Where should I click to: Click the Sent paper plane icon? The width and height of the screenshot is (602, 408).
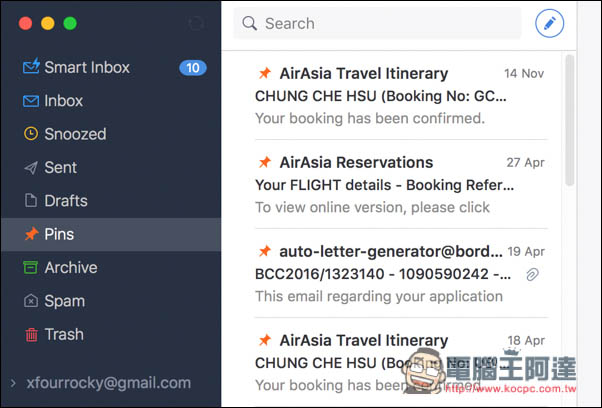pos(31,167)
